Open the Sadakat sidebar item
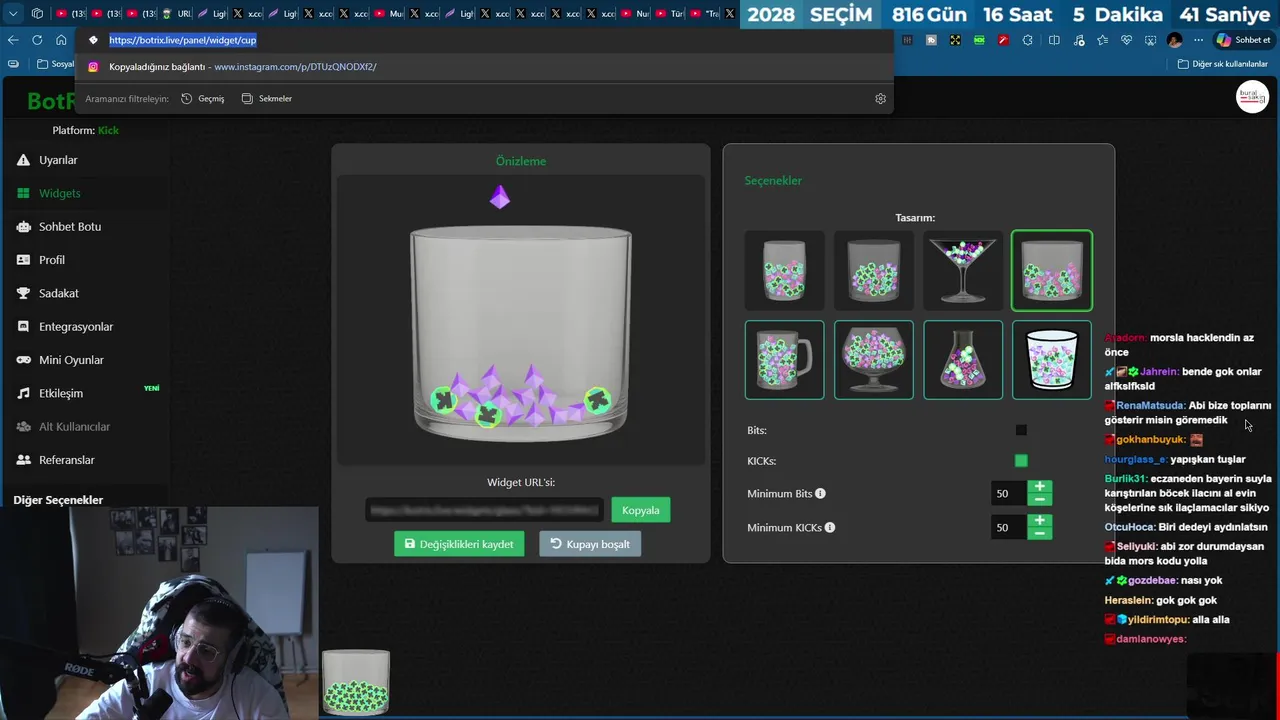This screenshot has height=720, width=1280. tap(58, 293)
